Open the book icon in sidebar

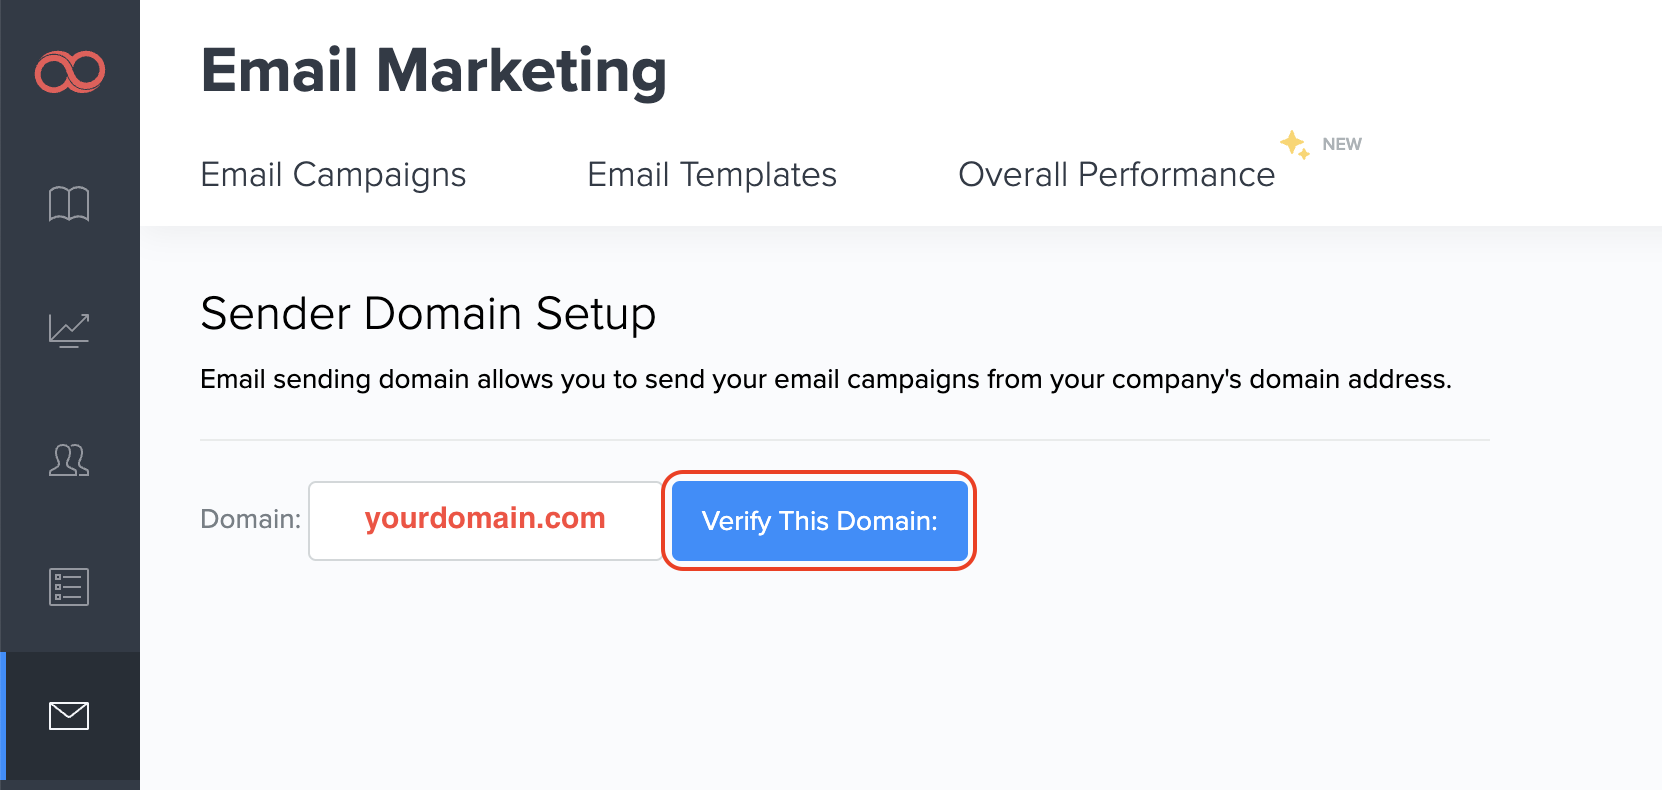[69, 204]
